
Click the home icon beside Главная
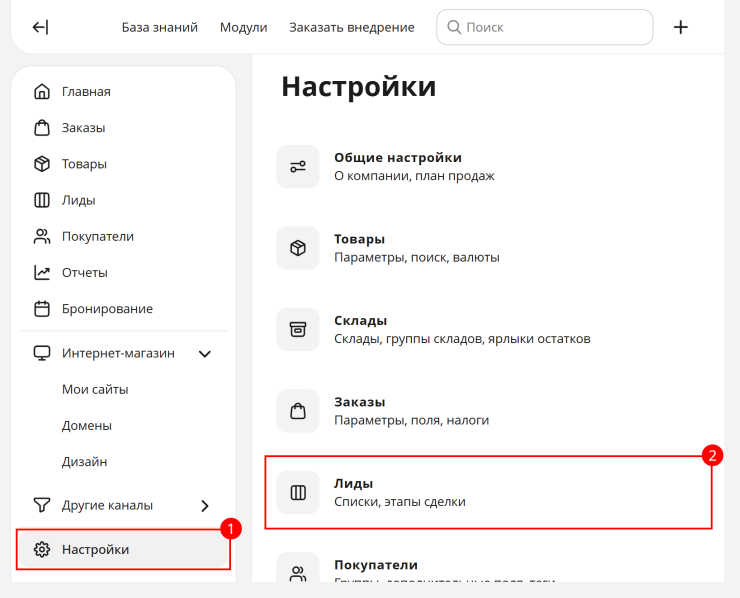tap(42, 92)
